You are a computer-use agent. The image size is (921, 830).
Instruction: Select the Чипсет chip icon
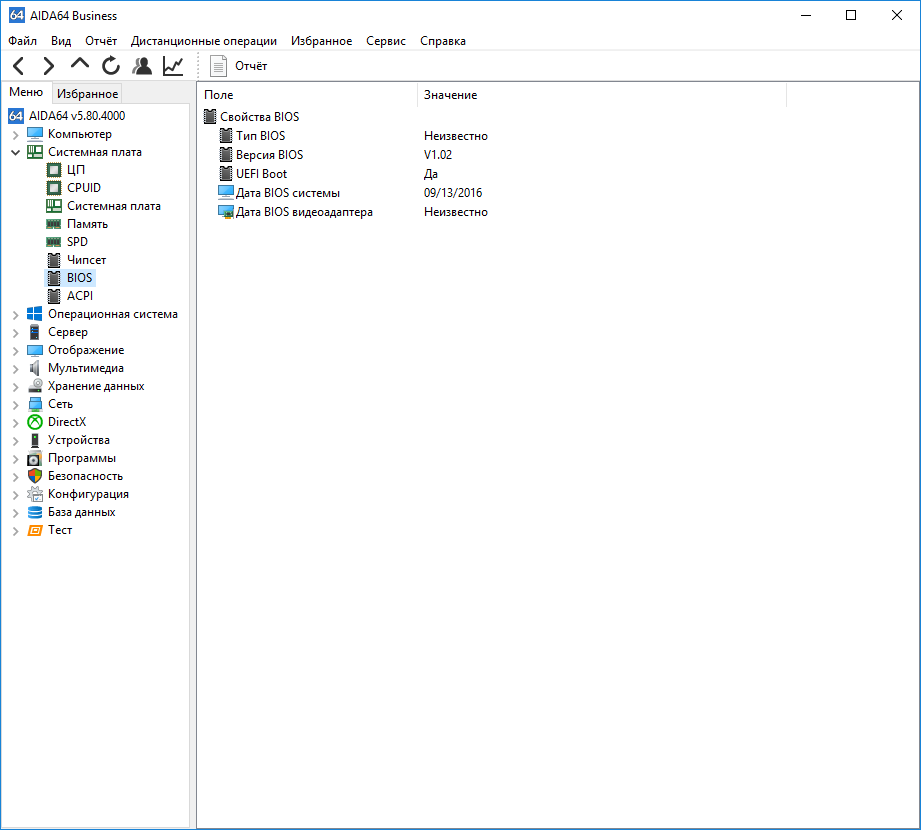53,260
